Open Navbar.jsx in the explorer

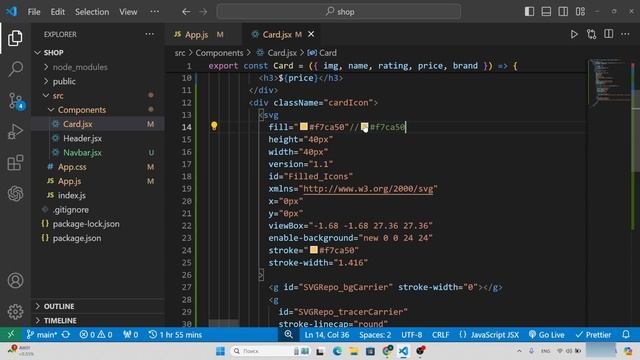[82, 153]
